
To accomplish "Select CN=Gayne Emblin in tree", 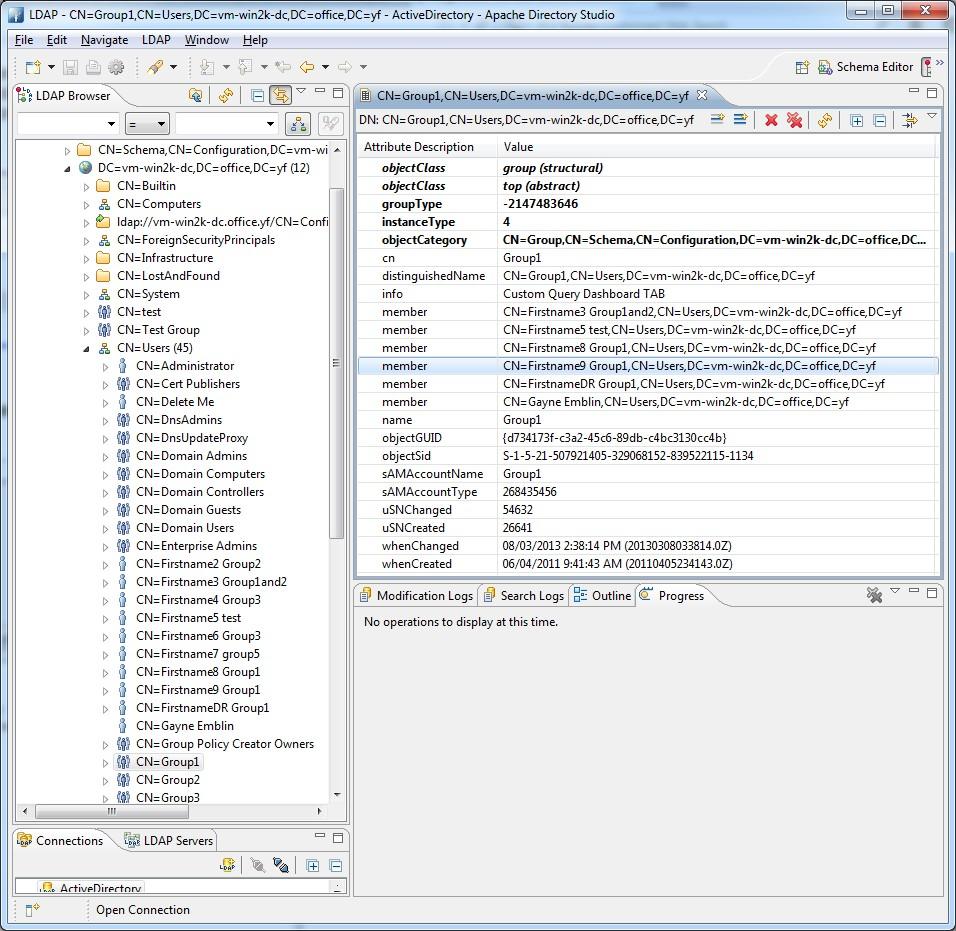I will tap(185, 726).
